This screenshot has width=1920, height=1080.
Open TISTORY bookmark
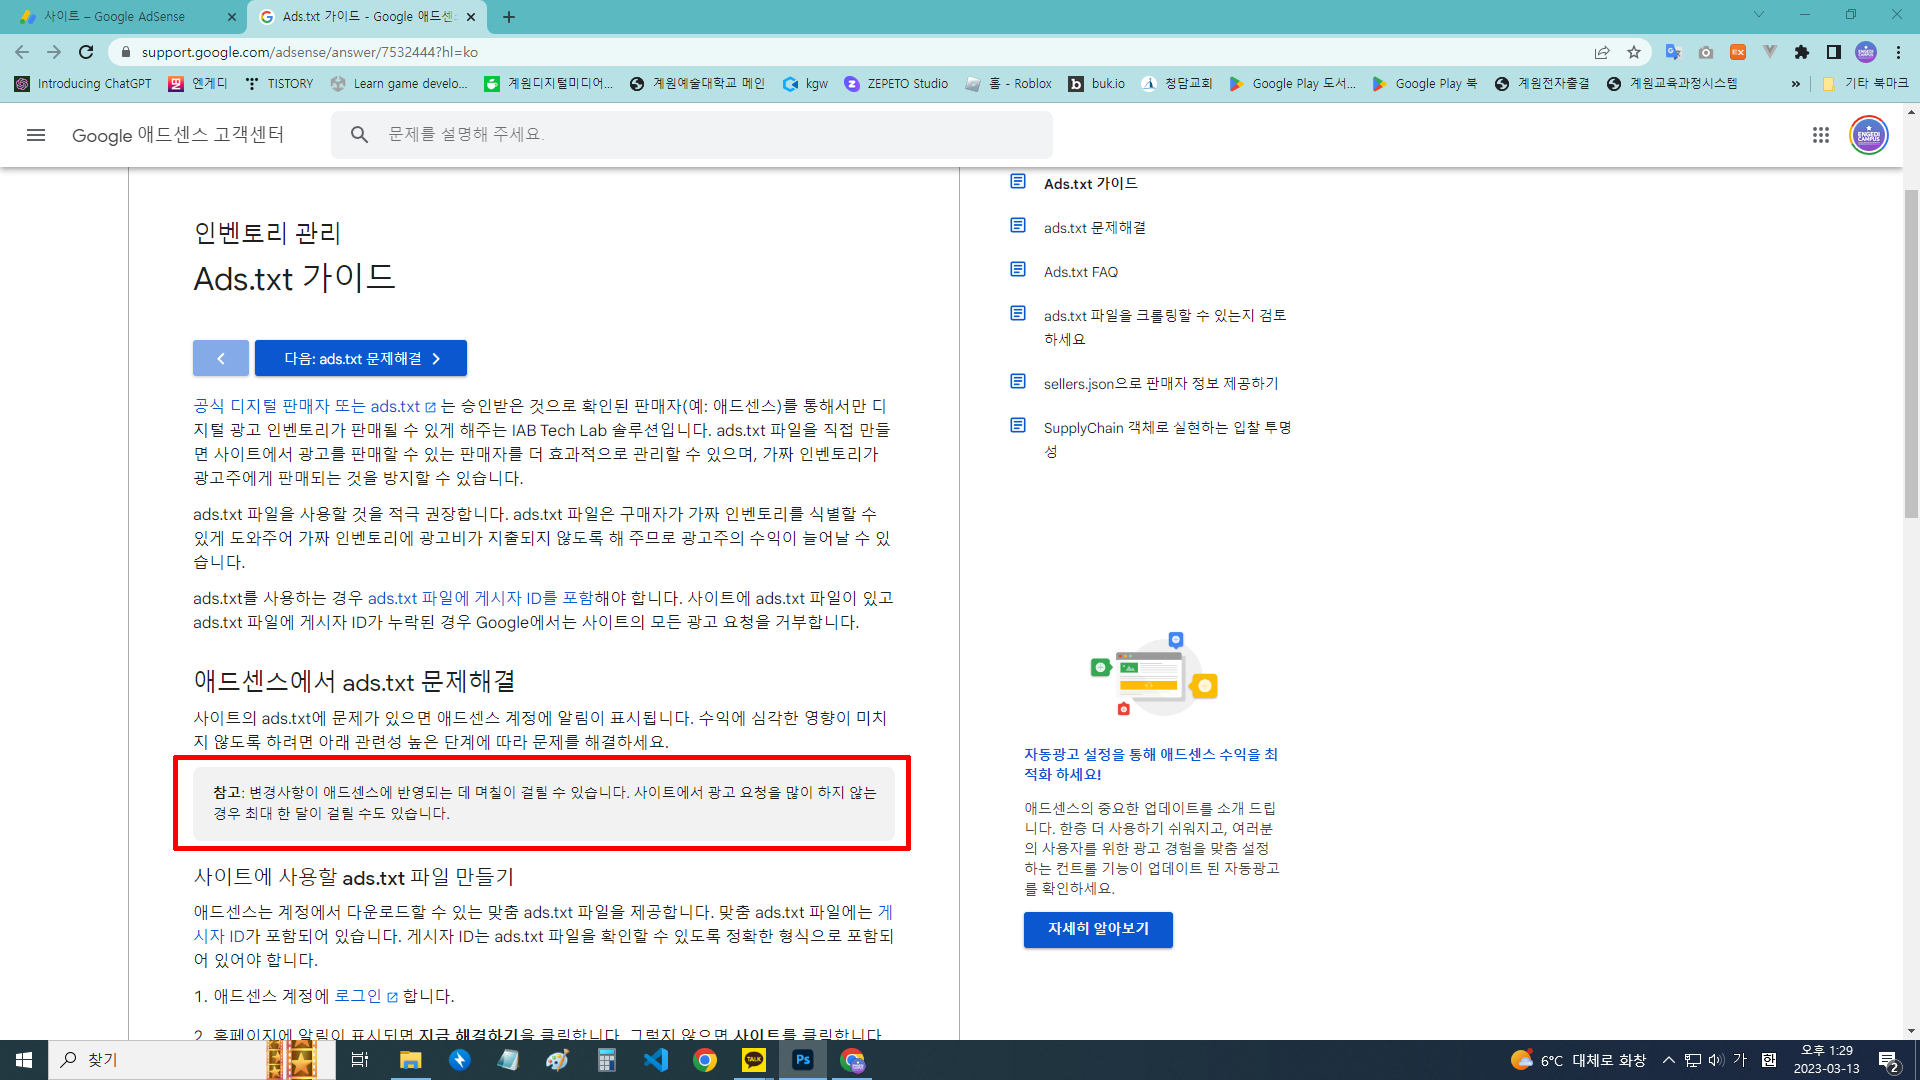pyautogui.click(x=279, y=84)
